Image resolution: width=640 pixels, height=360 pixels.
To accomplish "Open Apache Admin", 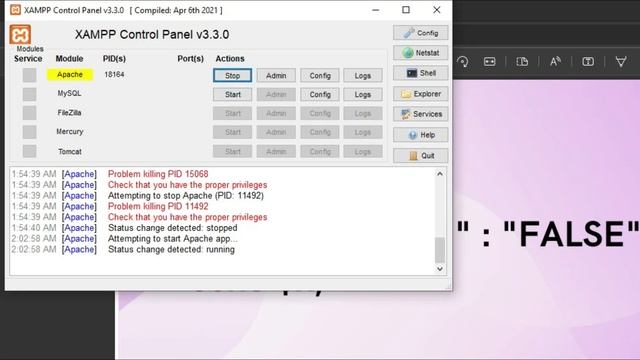I will coord(276,76).
